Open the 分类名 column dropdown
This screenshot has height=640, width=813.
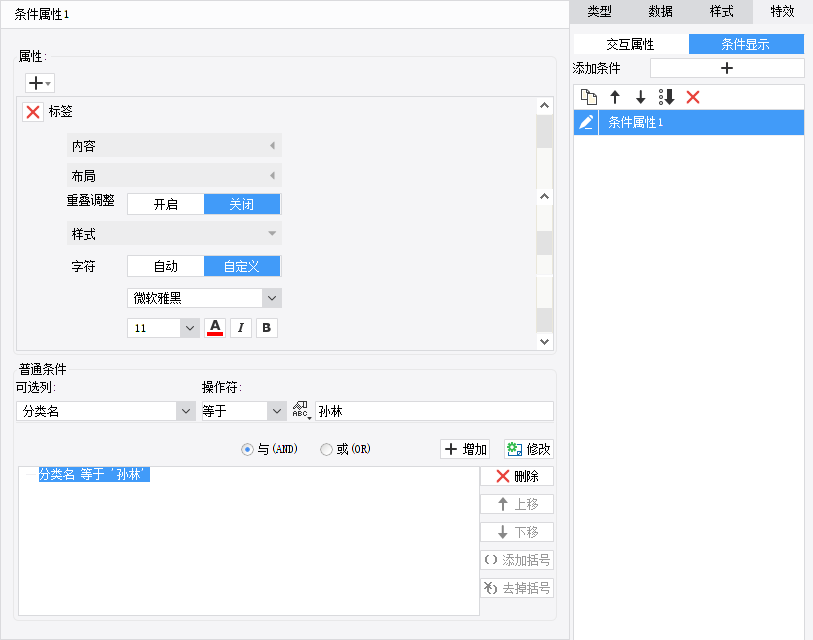tap(186, 411)
